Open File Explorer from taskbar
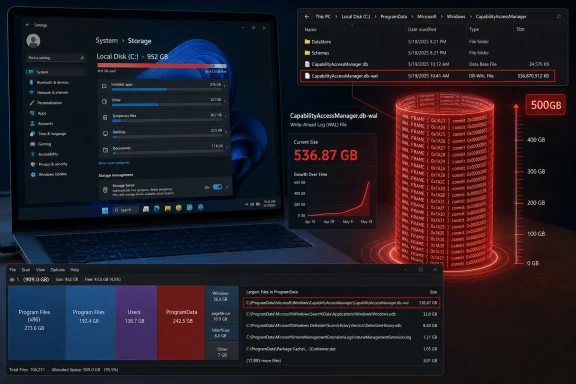Image resolution: width=576 pixels, height=384 pixels. [168, 208]
